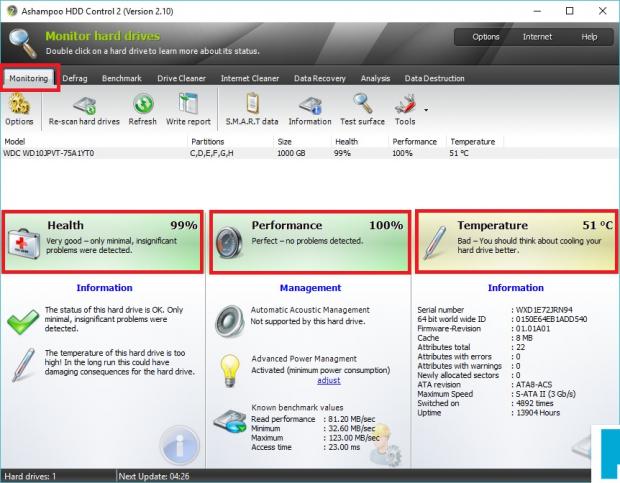The width and height of the screenshot is (620, 483).
Task: Click the Internet button in header
Action: 537,37
